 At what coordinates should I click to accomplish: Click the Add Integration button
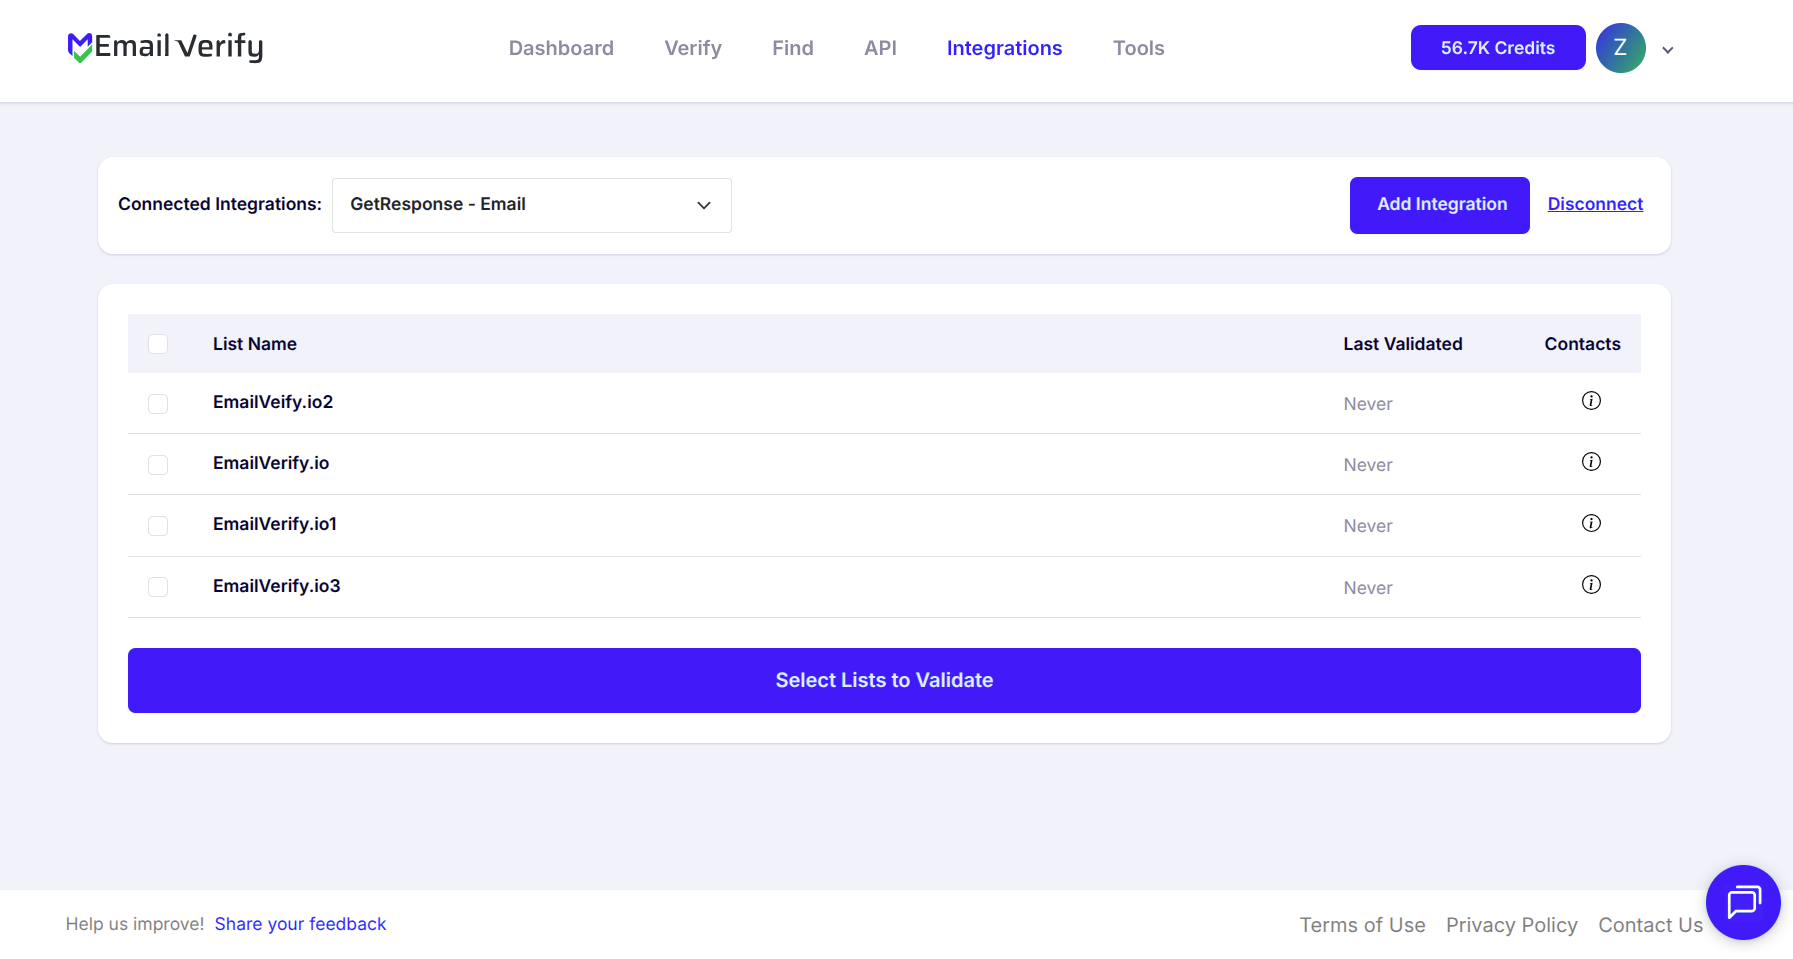1440,205
